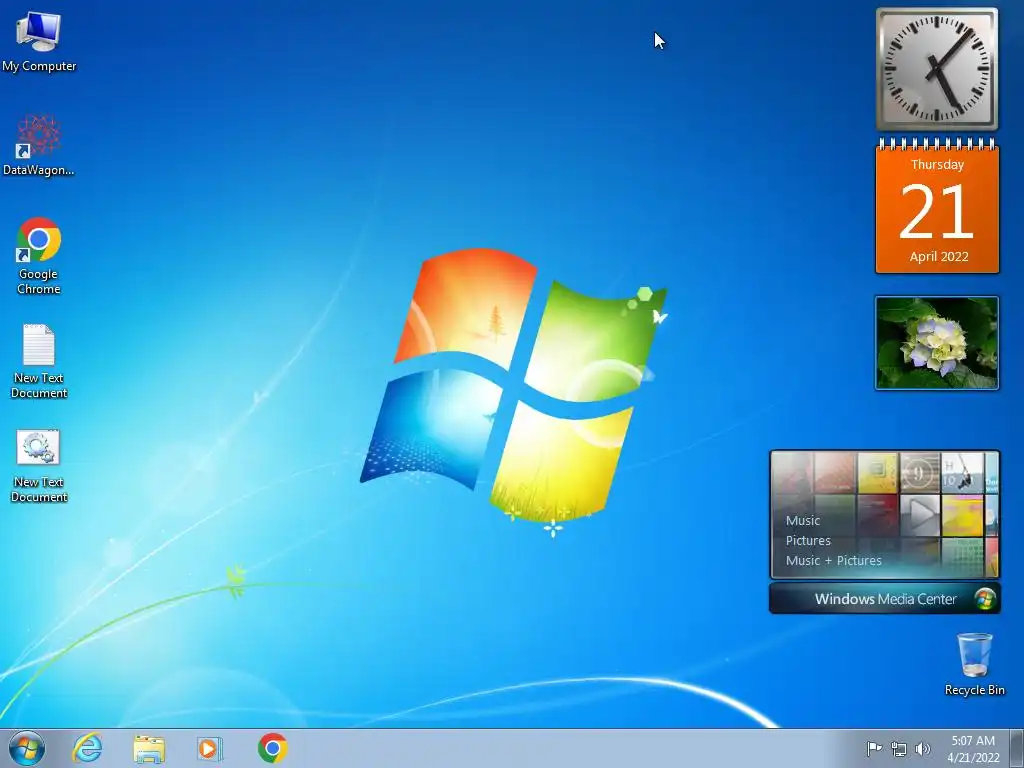
Task: Click the slide show flower picture gadget
Action: pos(936,343)
